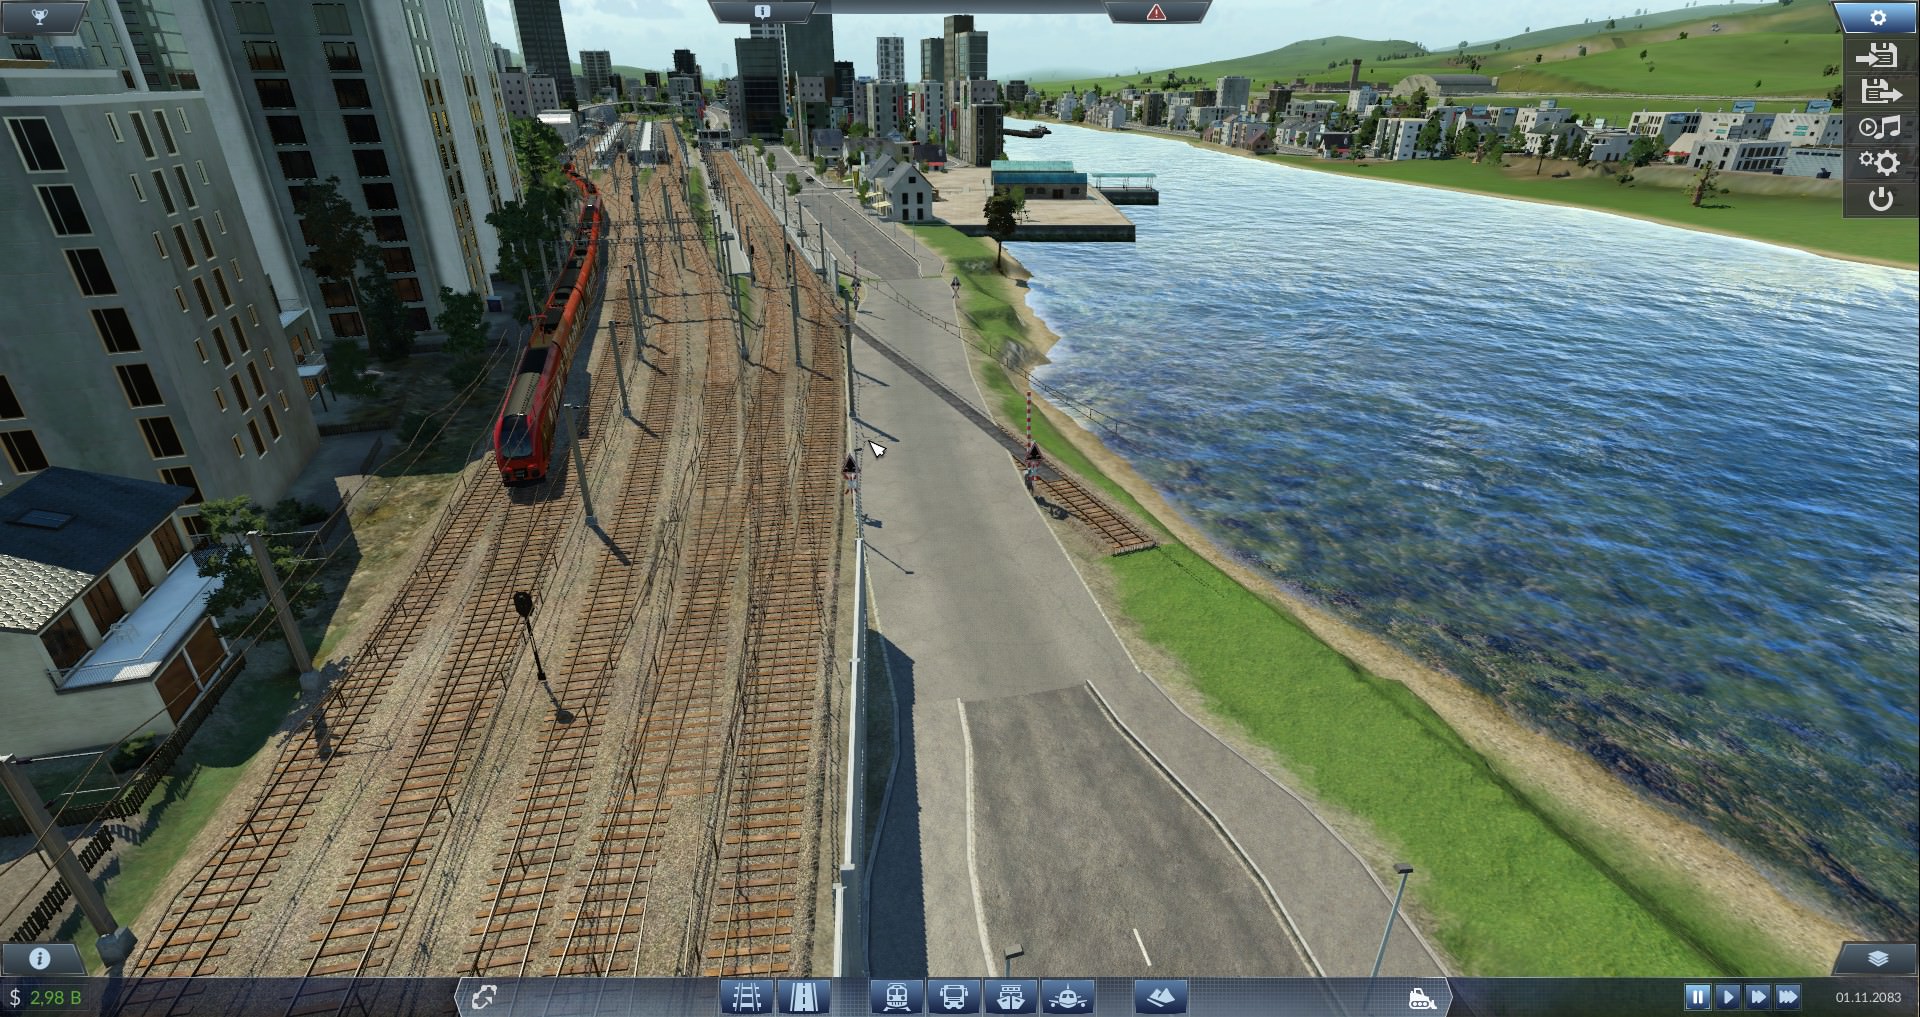The image size is (1920, 1017).
Task: Click the power quit icon
Action: [1880, 199]
